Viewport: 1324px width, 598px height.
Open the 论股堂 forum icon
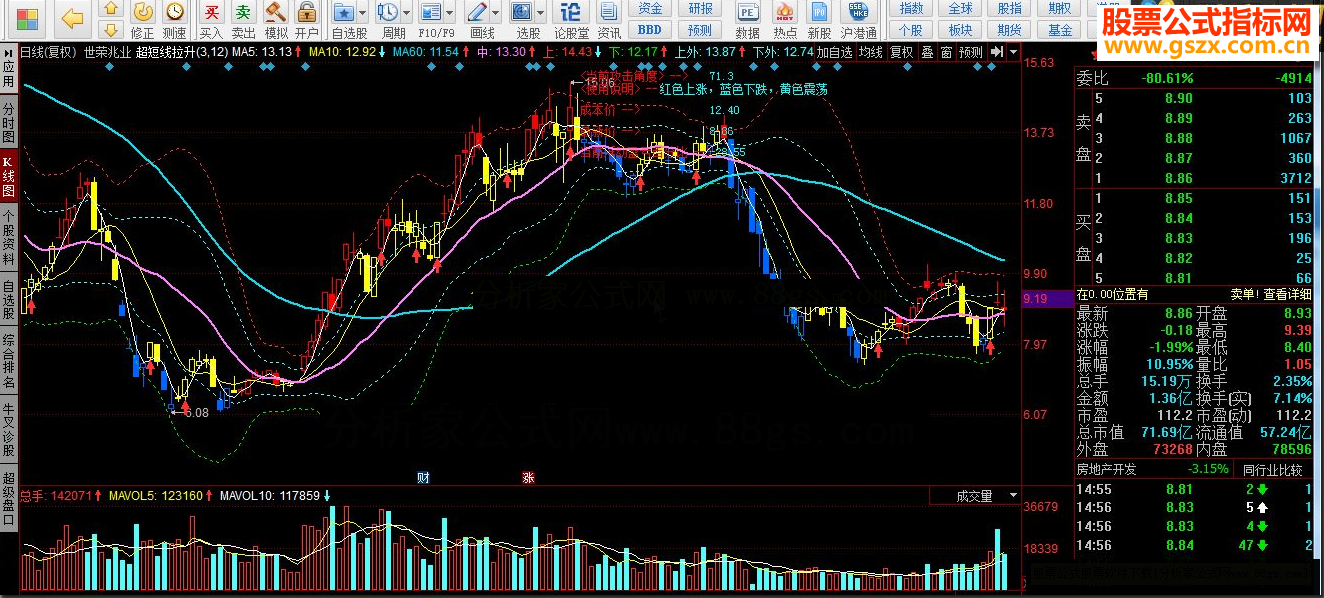(571, 12)
